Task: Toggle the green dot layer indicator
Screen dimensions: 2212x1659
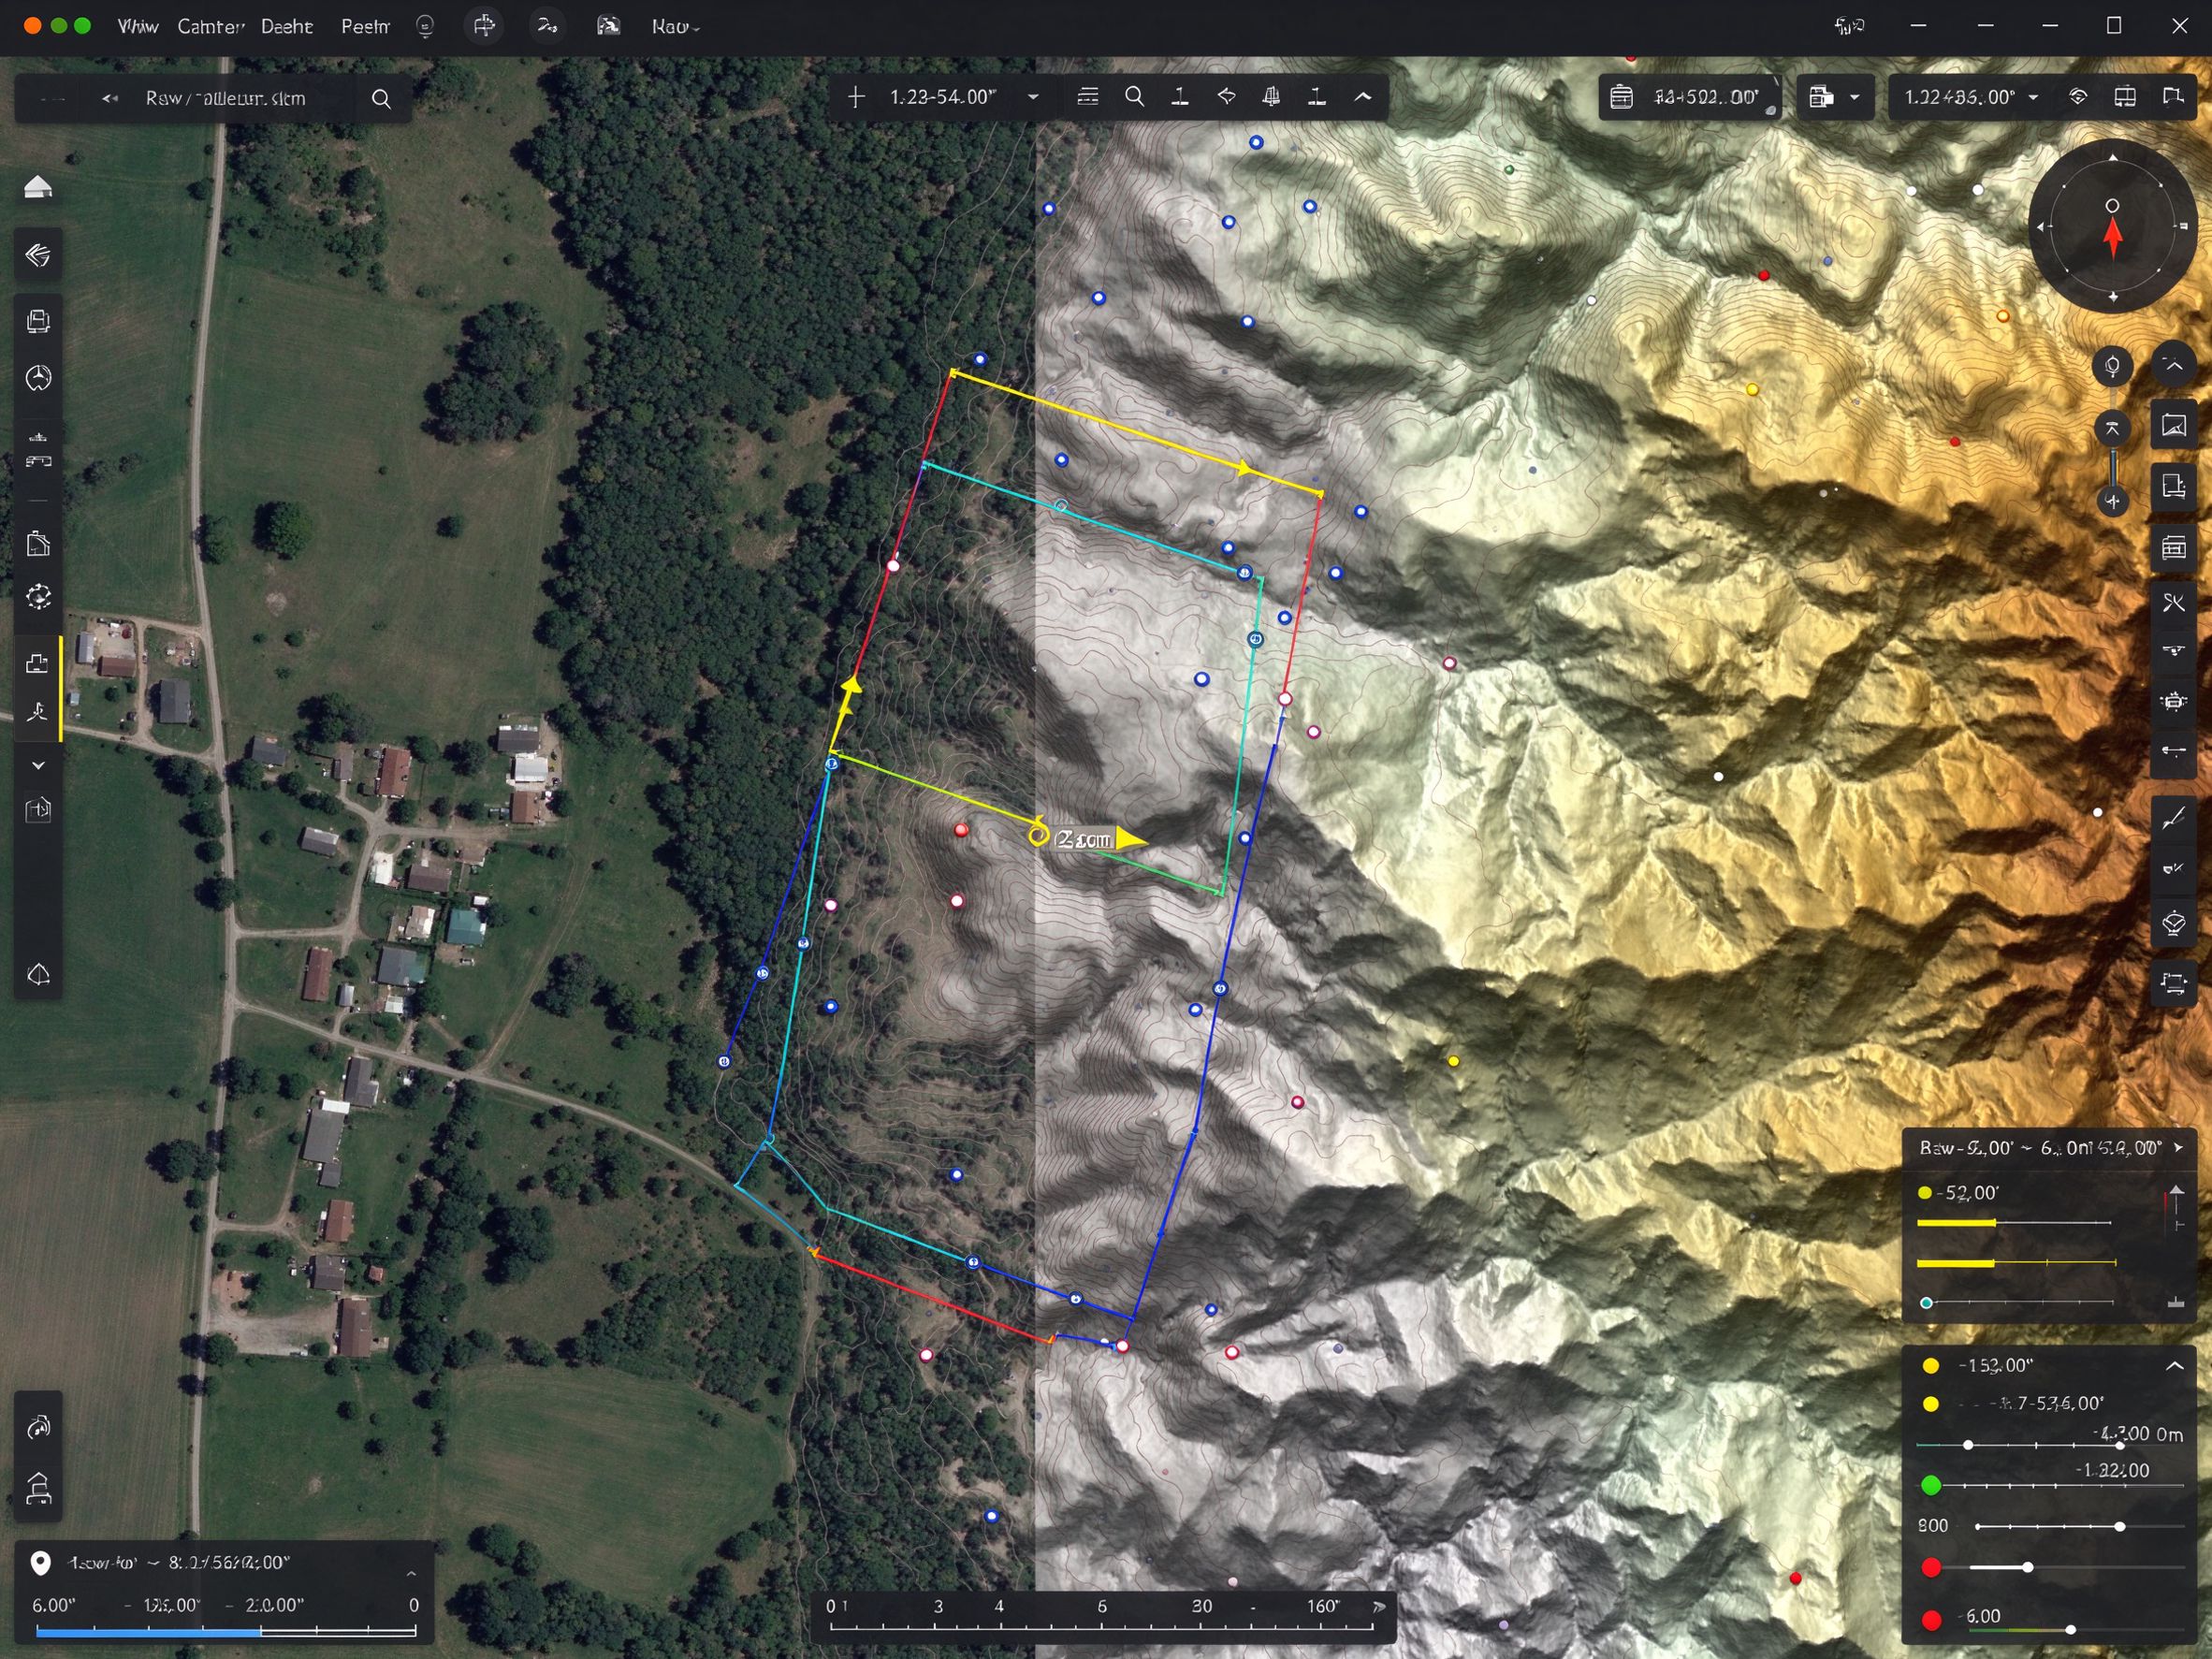Action: pyautogui.click(x=1931, y=1485)
